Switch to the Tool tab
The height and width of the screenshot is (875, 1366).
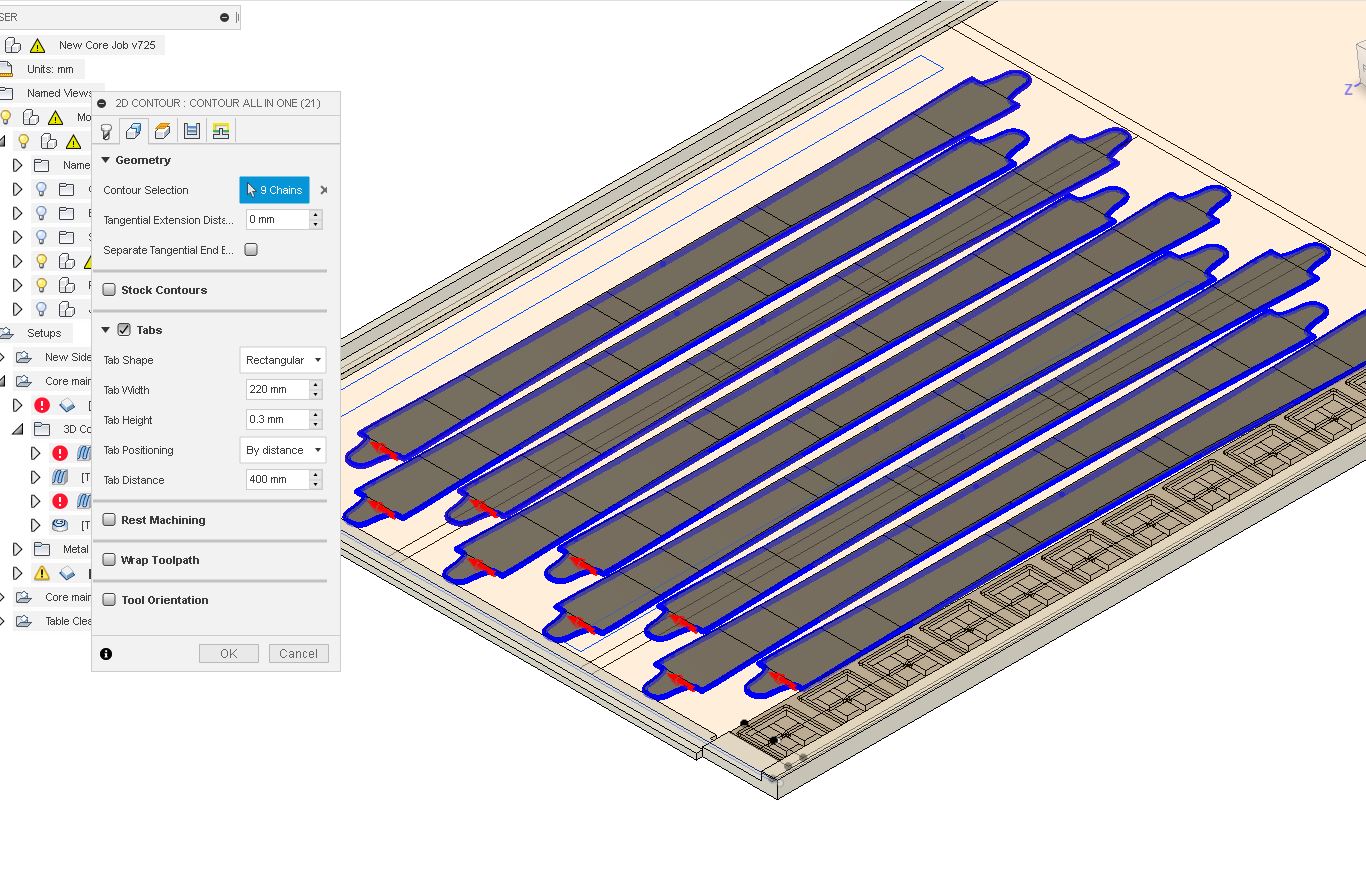click(x=105, y=130)
